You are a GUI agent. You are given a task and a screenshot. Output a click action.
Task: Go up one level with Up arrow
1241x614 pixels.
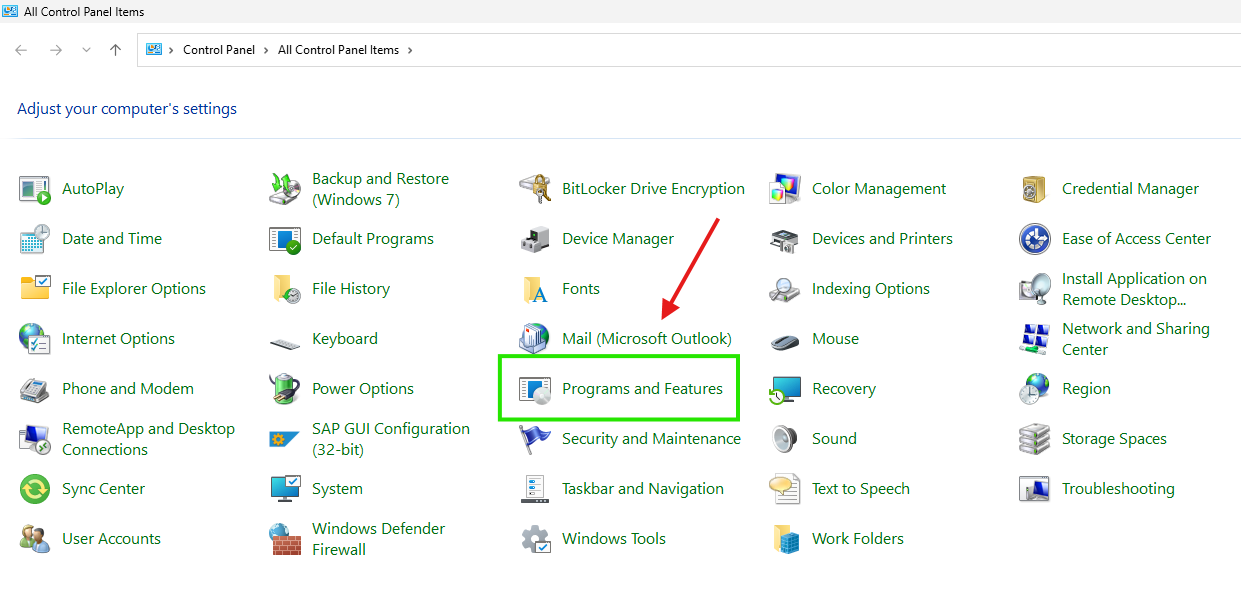coord(116,50)
